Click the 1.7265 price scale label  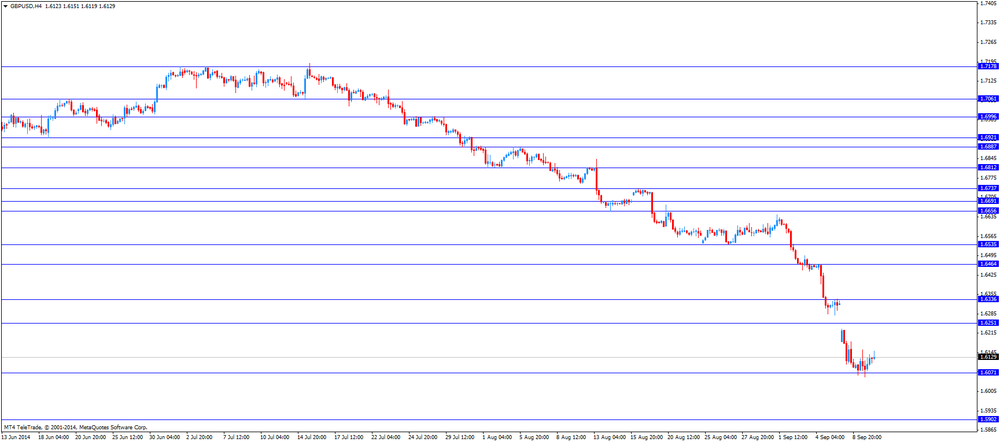click(987, 42)
